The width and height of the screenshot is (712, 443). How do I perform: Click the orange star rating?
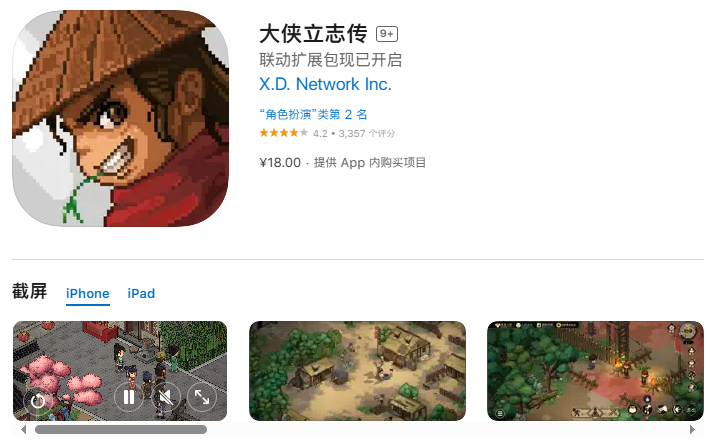click(x=283, y=133)
